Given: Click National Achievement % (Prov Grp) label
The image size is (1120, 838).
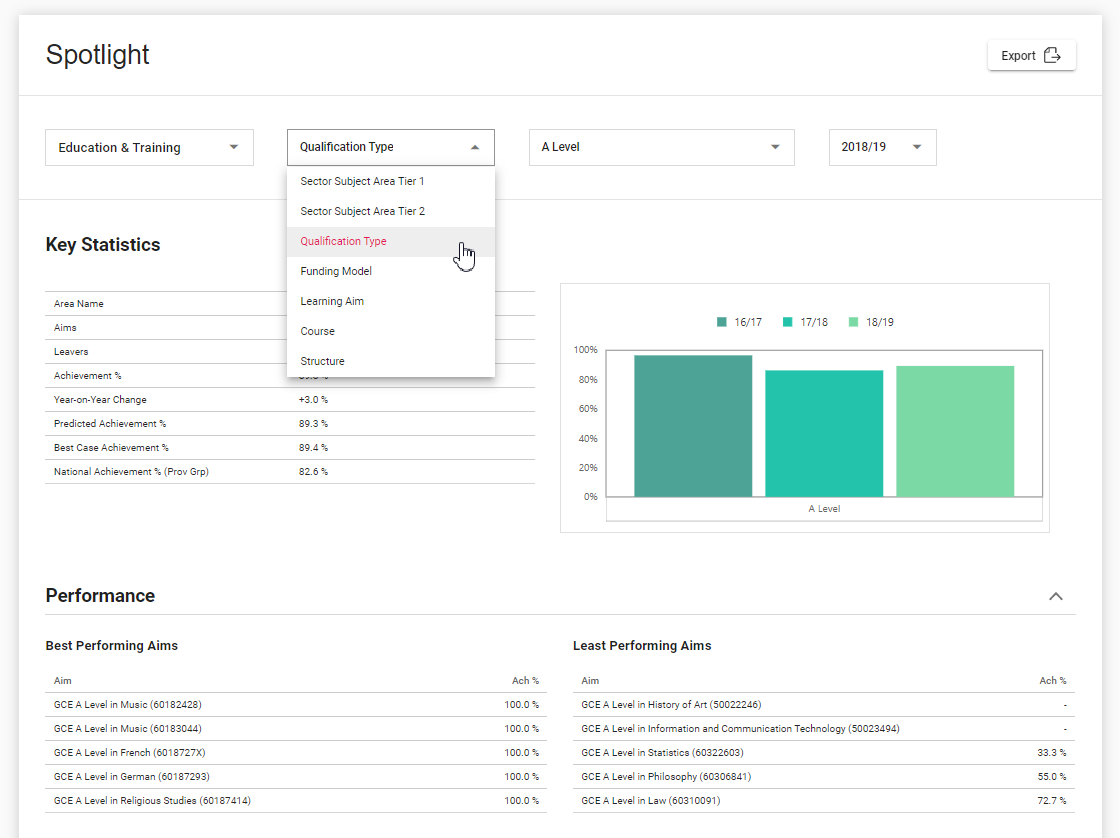Looking at the screenshot, I should point(131,472).
